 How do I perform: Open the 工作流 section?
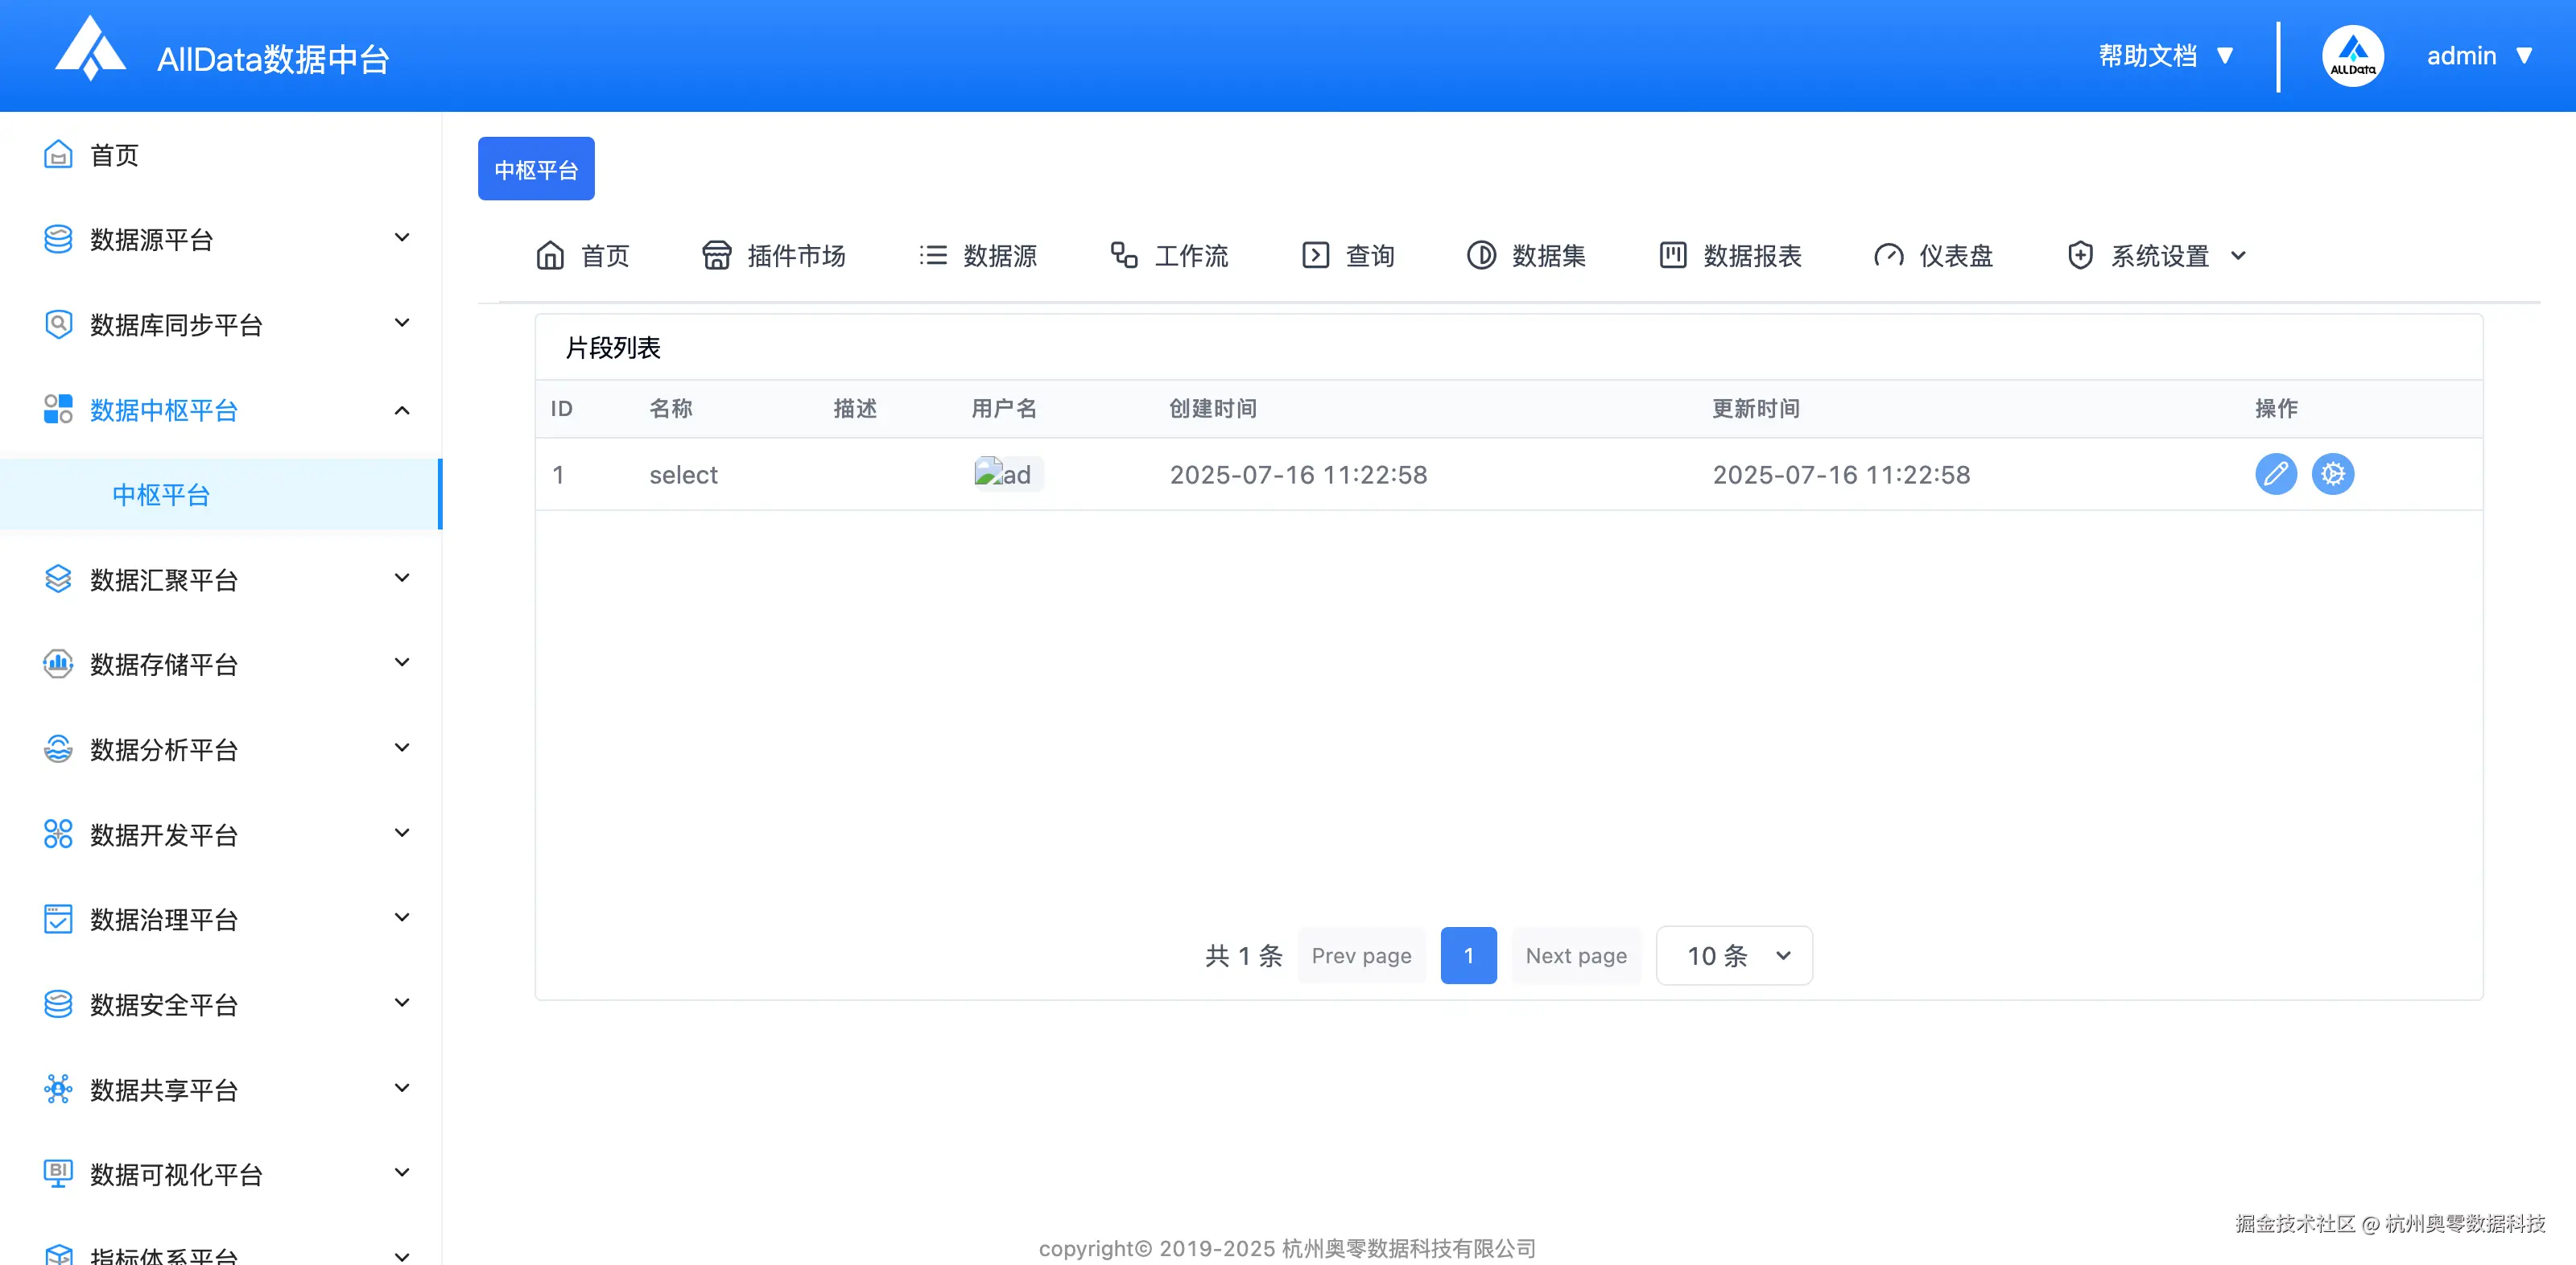coord(1168,255)
